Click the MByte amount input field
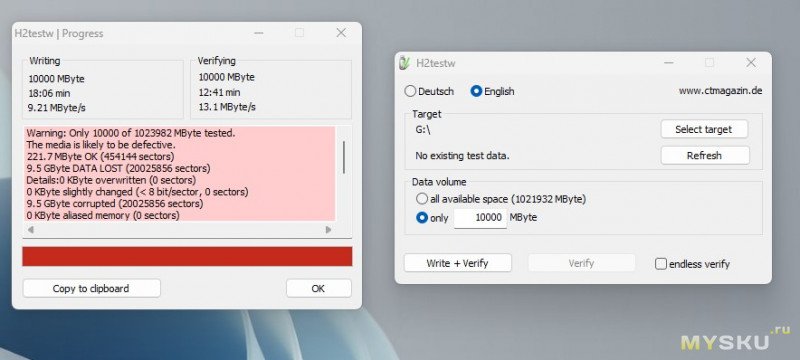 coord(480,218)
